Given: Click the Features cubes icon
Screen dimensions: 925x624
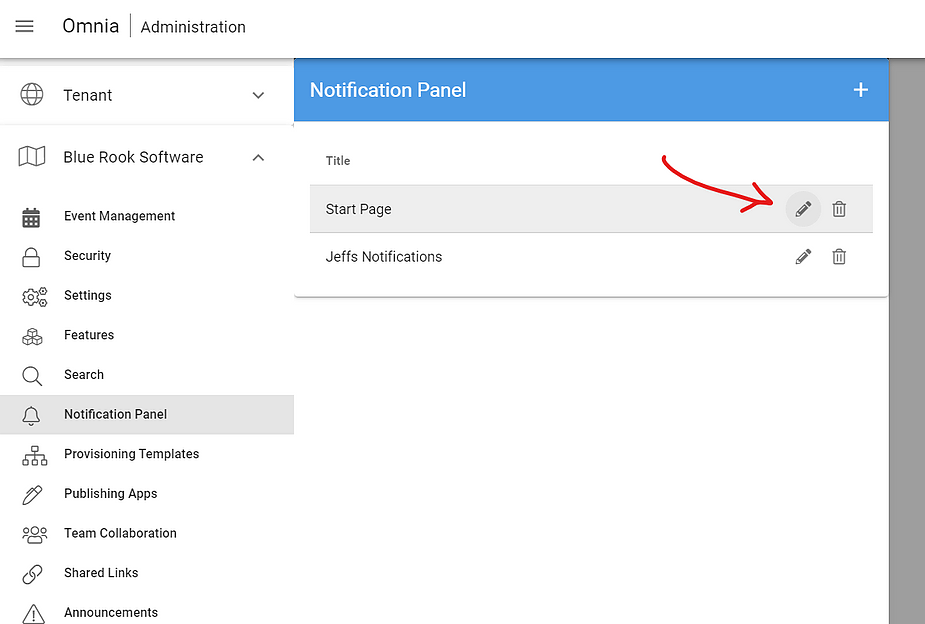Looking at the screenshot, I should [x=32, y=336].
